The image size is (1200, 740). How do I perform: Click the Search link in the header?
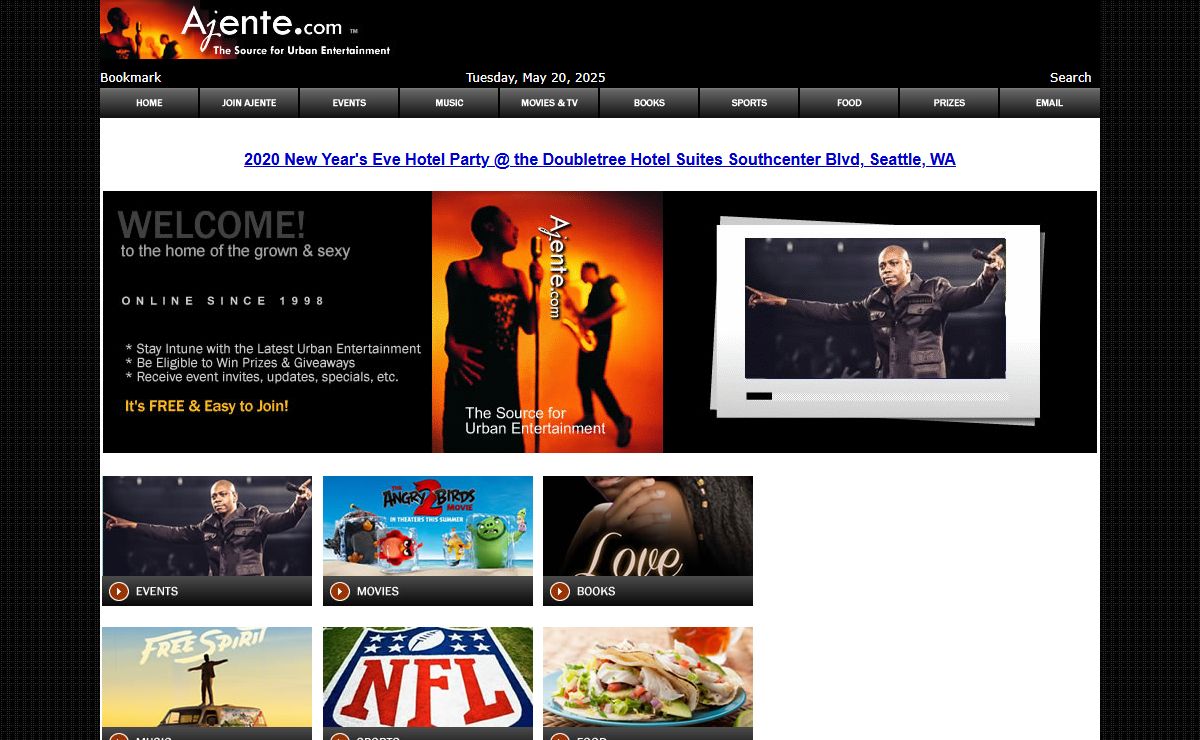coord(1070,78)
